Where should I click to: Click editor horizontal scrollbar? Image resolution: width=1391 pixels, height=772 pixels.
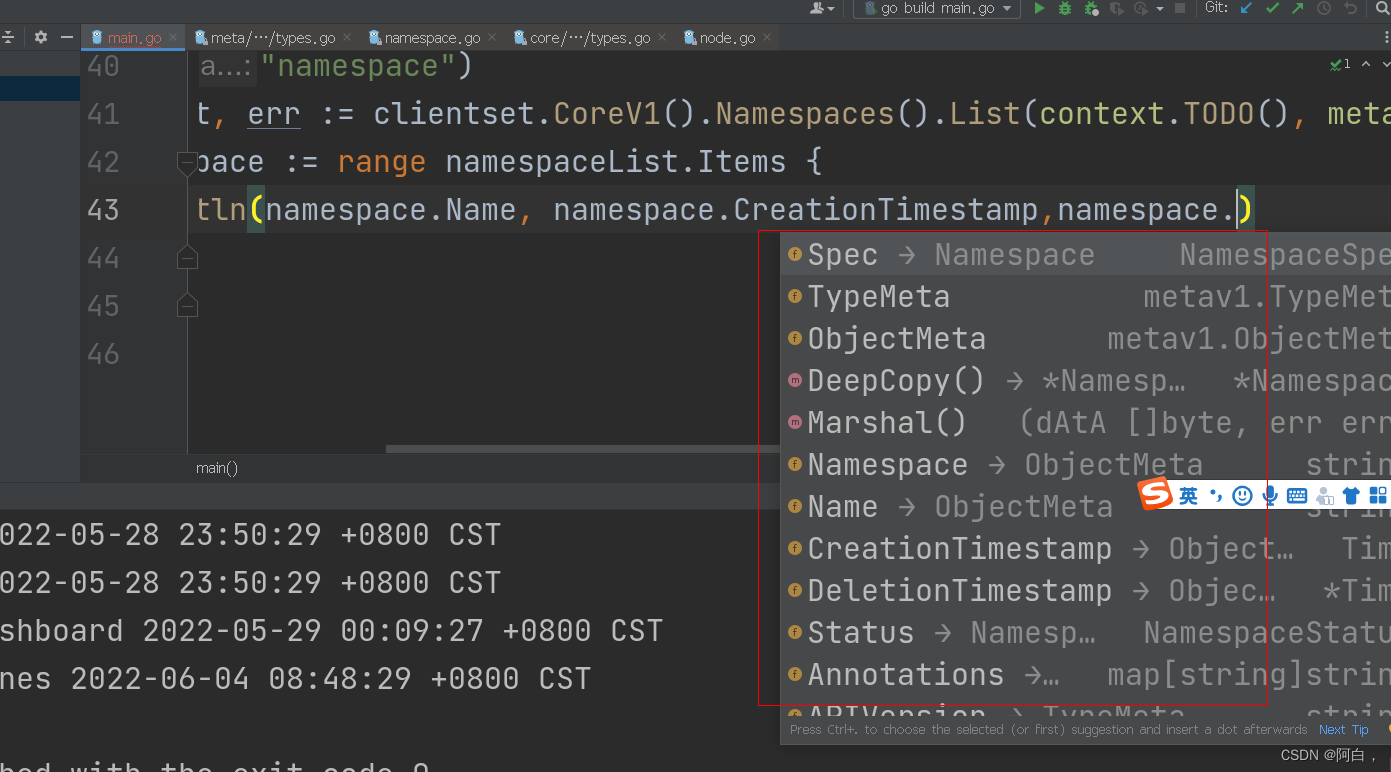click(583, 449)
